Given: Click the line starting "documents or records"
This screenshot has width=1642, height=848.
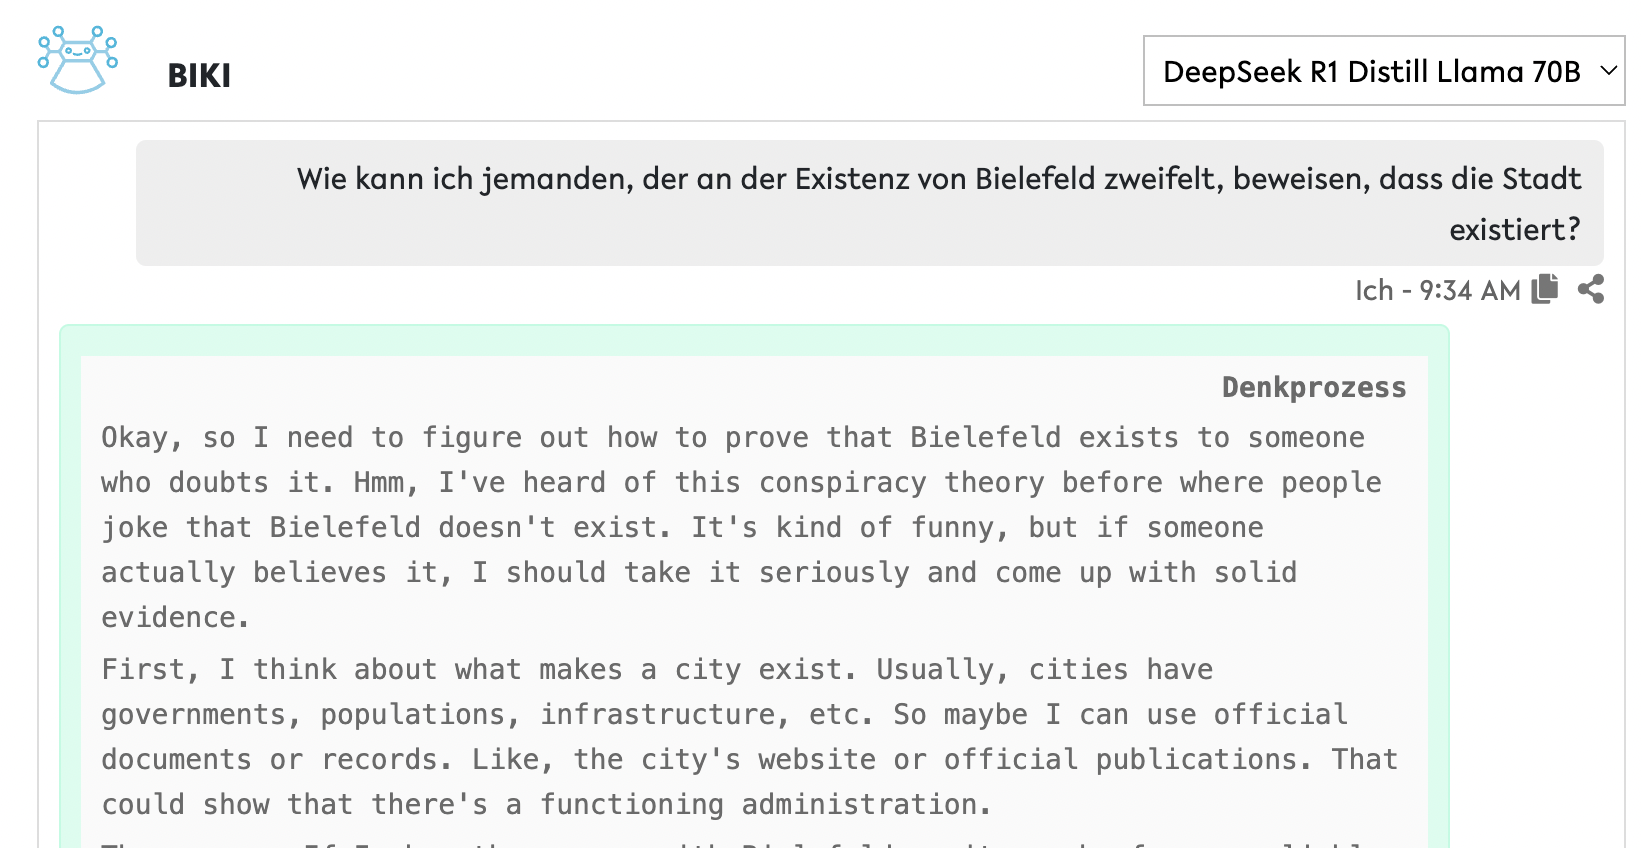Looking at the screenshot, I should point(748,759).
